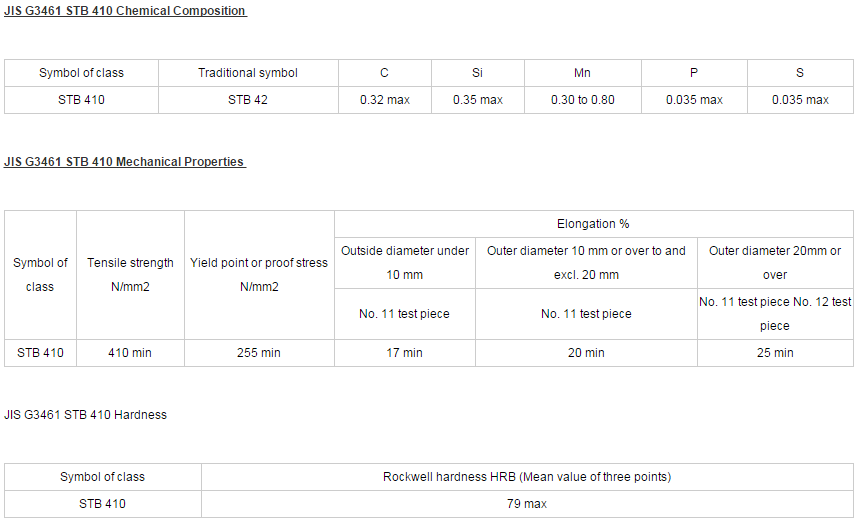The height and width of the screenshot is (526, 860).
Task: Click the JIS G3461 STB 410 Hardness heading
Action: (x=85, y=415)
